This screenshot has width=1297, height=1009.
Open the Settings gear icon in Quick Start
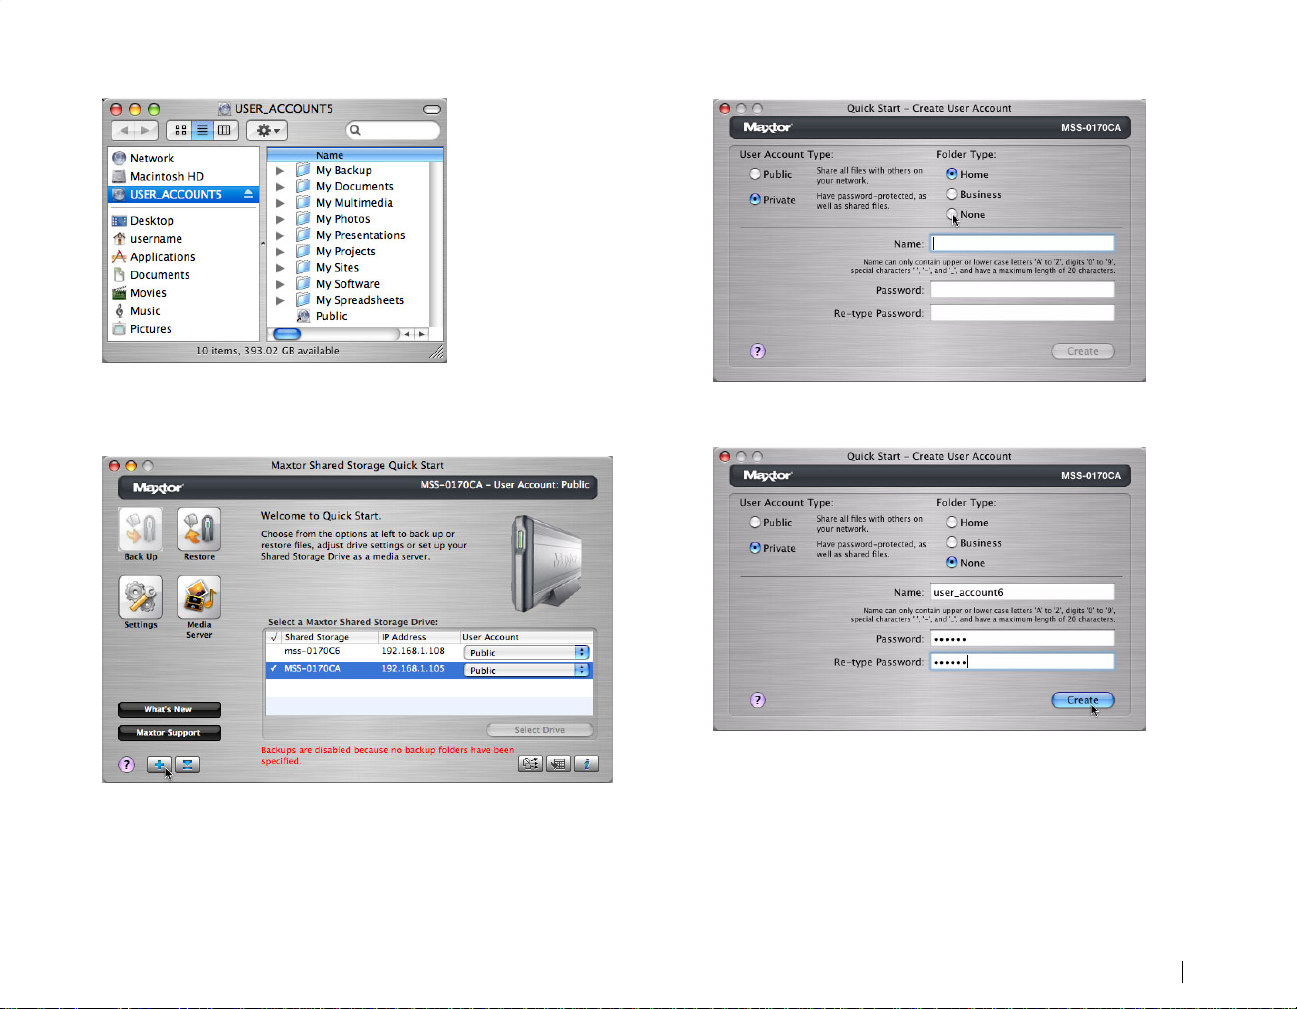pyautogui.click(x=140, y=597)
